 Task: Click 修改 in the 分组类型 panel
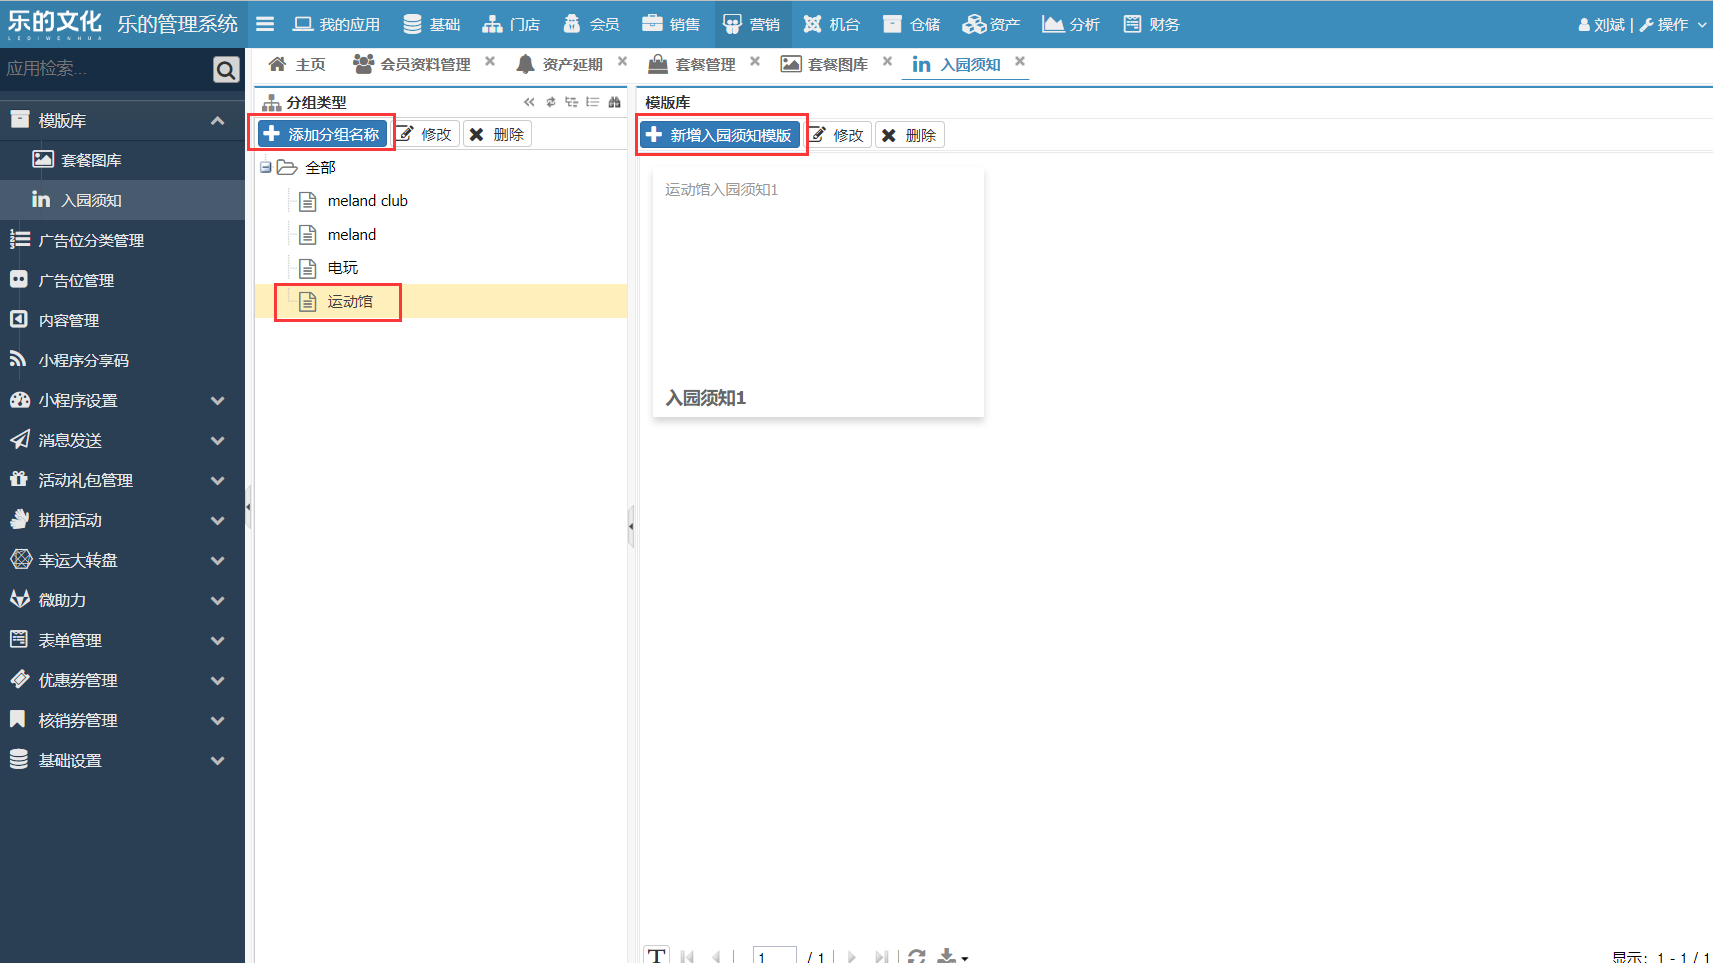pos(425,134)
